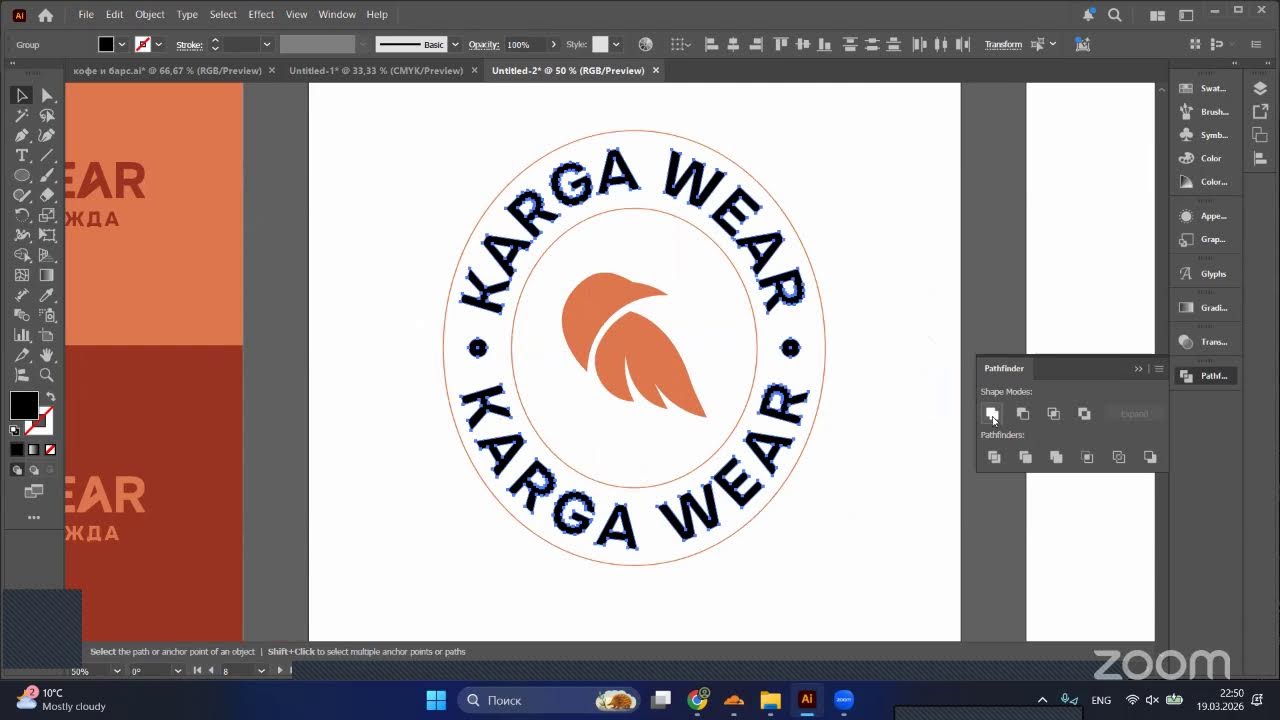Open the Glyphs panel
The image size is (1280, 720).
tap(1203, 274)
